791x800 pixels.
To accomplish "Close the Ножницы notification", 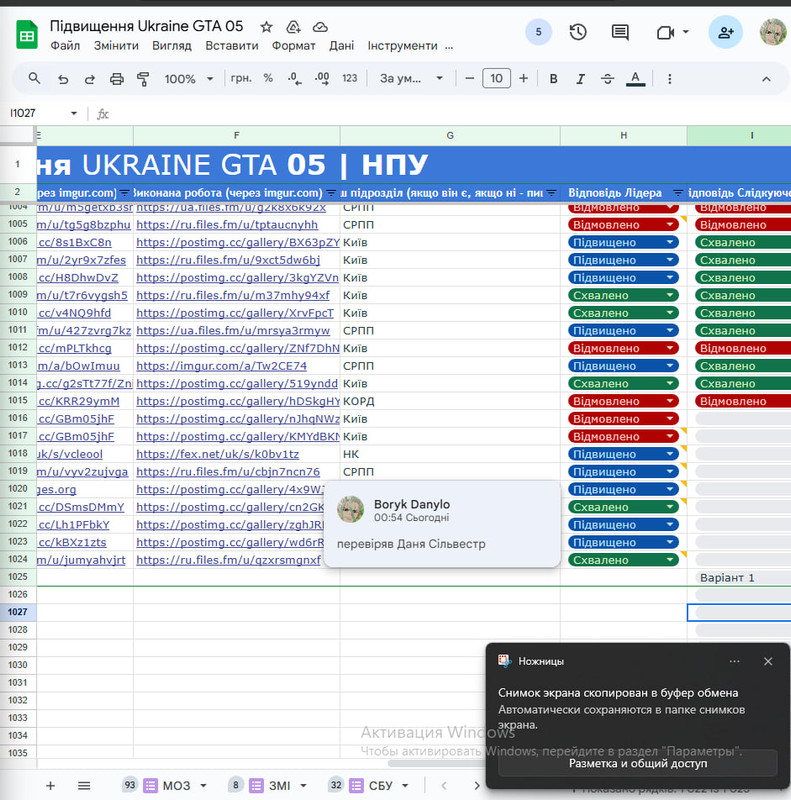I will tap(768, 661).
